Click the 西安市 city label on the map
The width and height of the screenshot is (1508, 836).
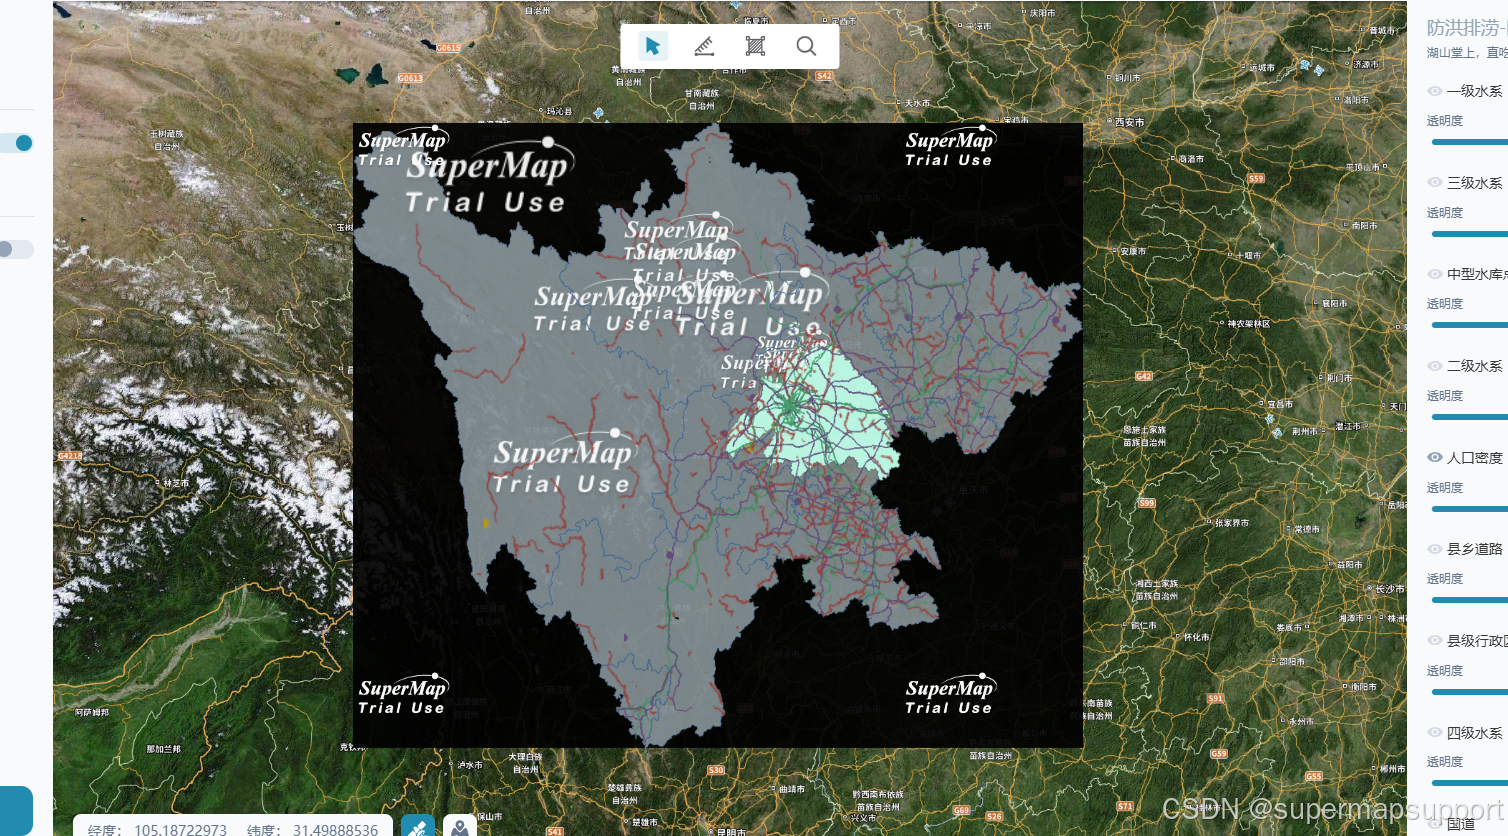pos(1129,122)
